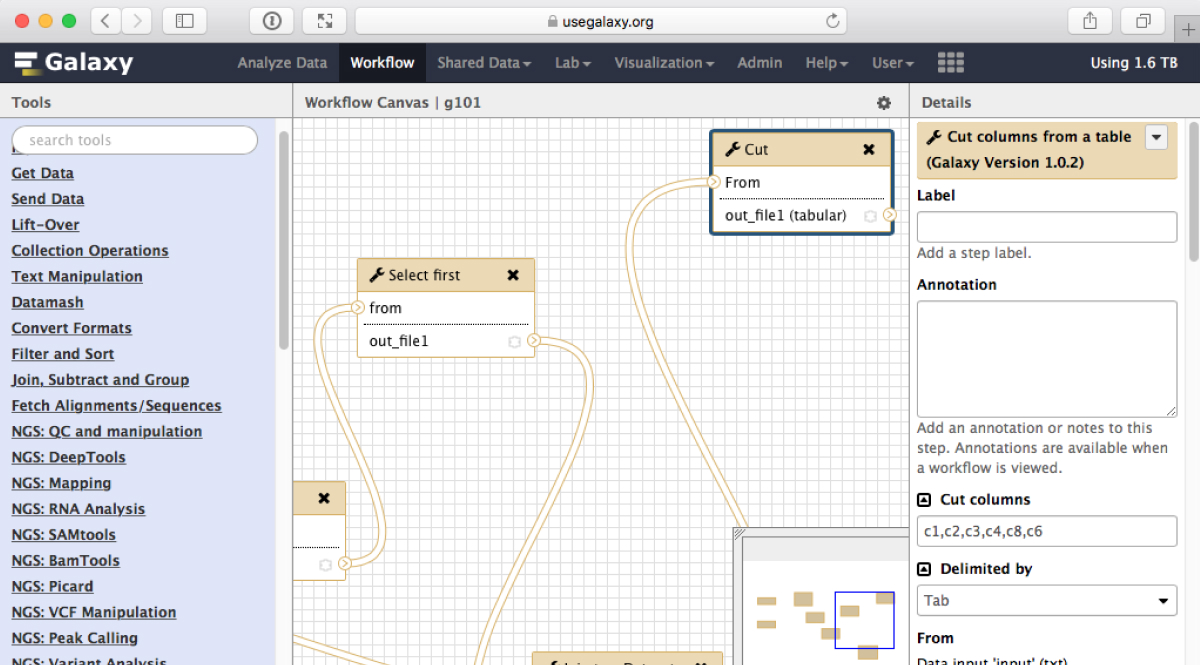This screenshot has width=1200, height=665.
Task: Collapse the Cut columns parameter section
Action: coord(924,500)
